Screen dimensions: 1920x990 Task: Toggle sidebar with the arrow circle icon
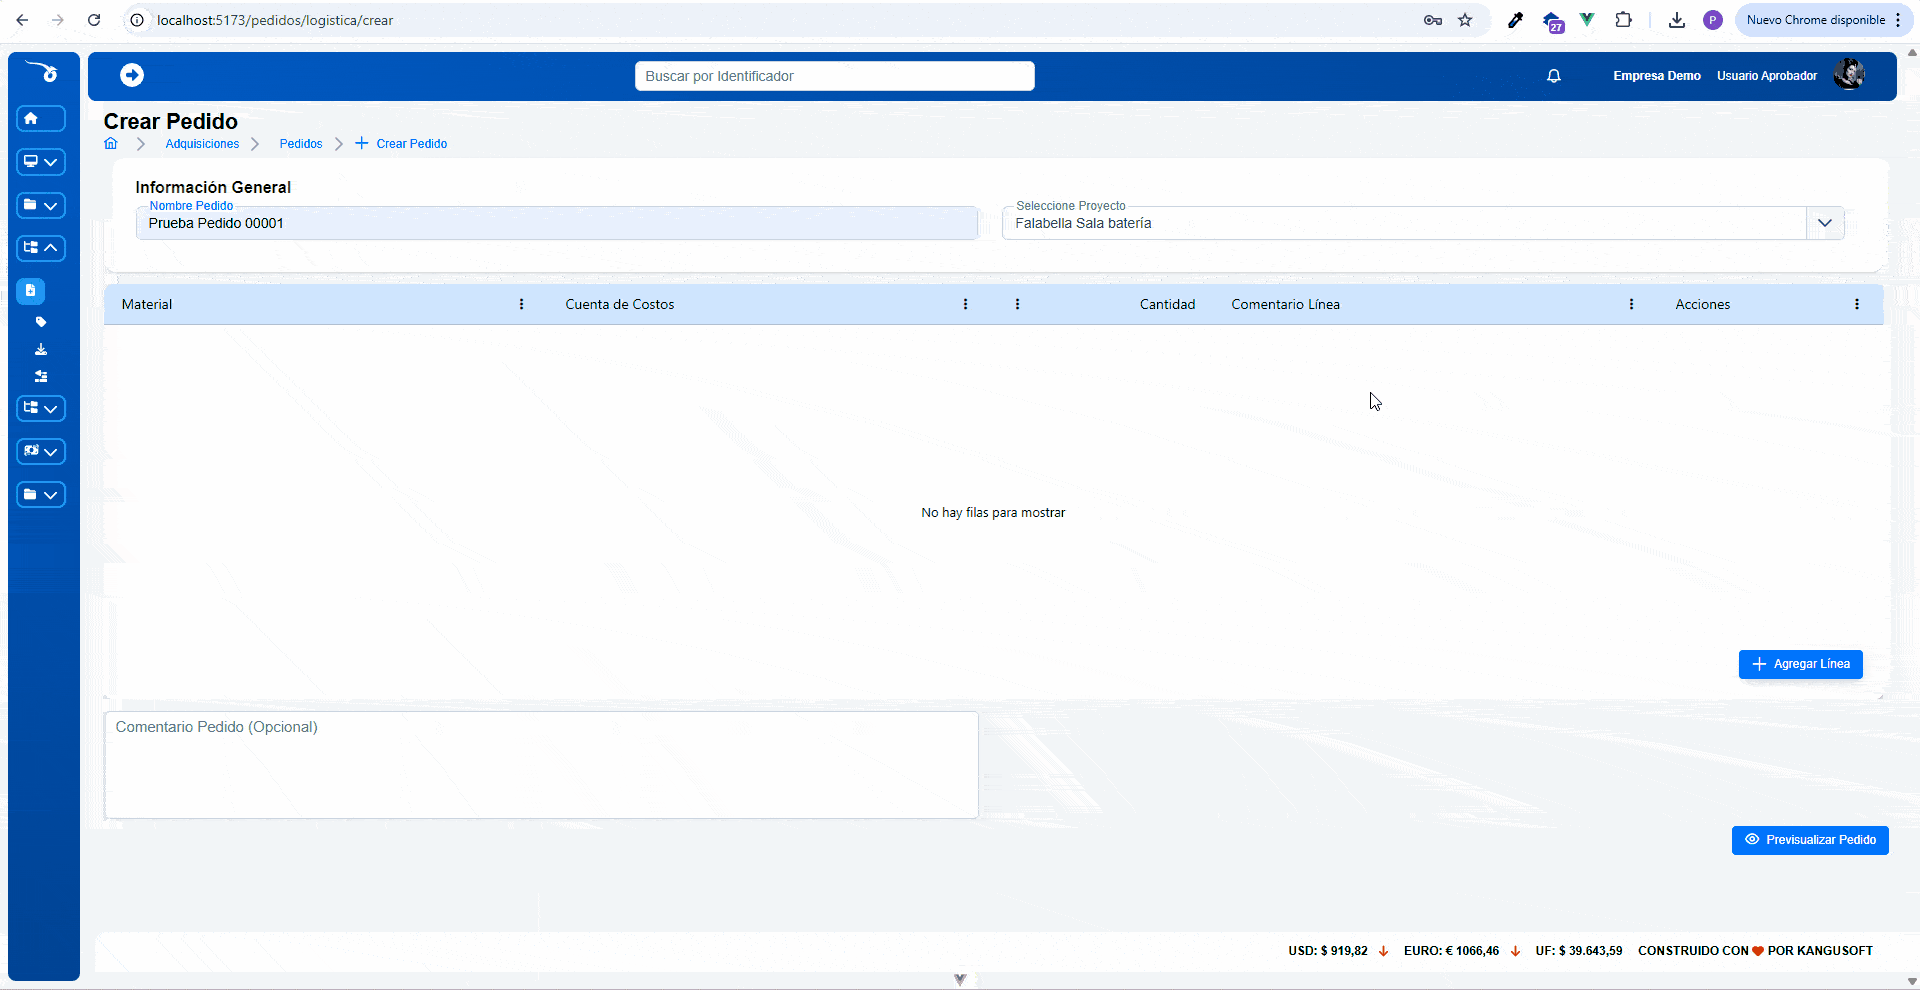pos(132,75)
